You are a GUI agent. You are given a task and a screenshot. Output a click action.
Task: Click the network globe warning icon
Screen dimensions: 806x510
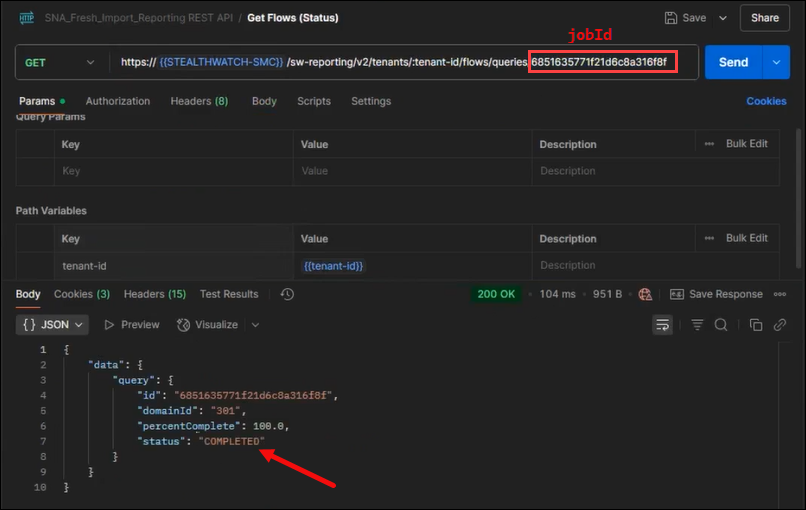pos(645,294)
